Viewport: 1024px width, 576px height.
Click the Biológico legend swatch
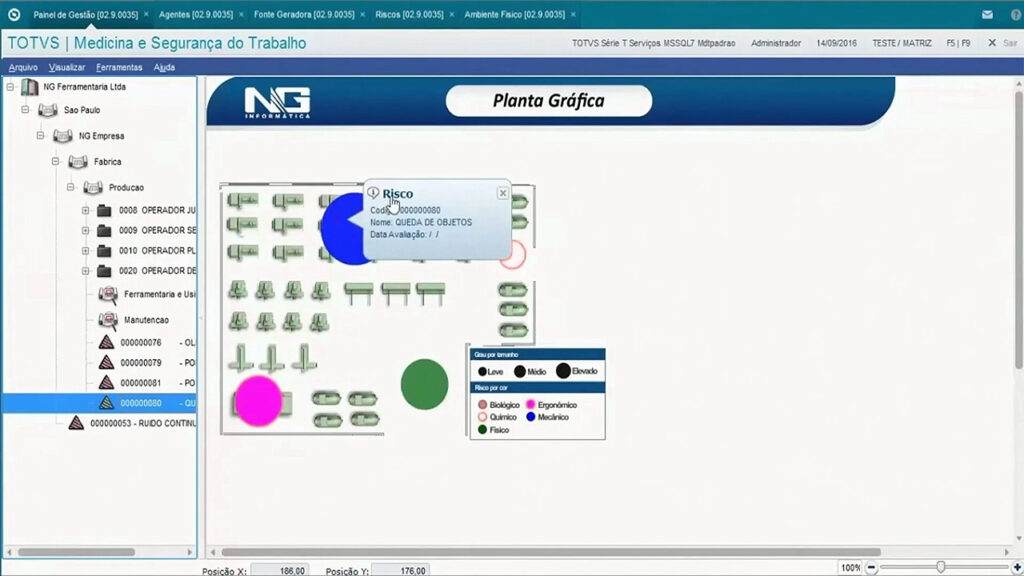(x=483, y=405)
